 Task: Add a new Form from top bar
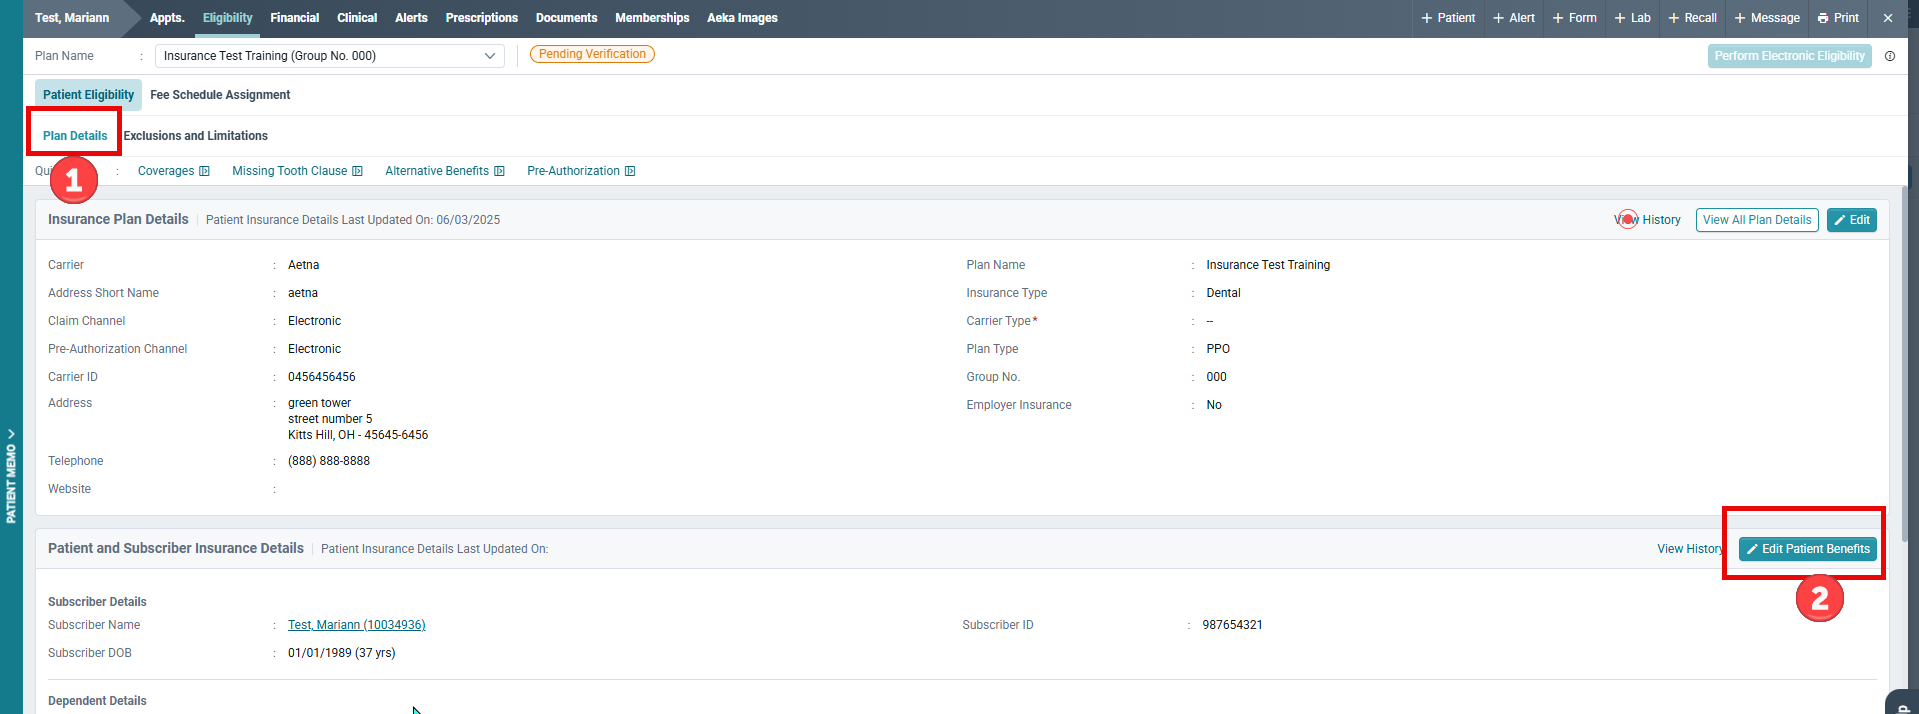coord(1575,18)
